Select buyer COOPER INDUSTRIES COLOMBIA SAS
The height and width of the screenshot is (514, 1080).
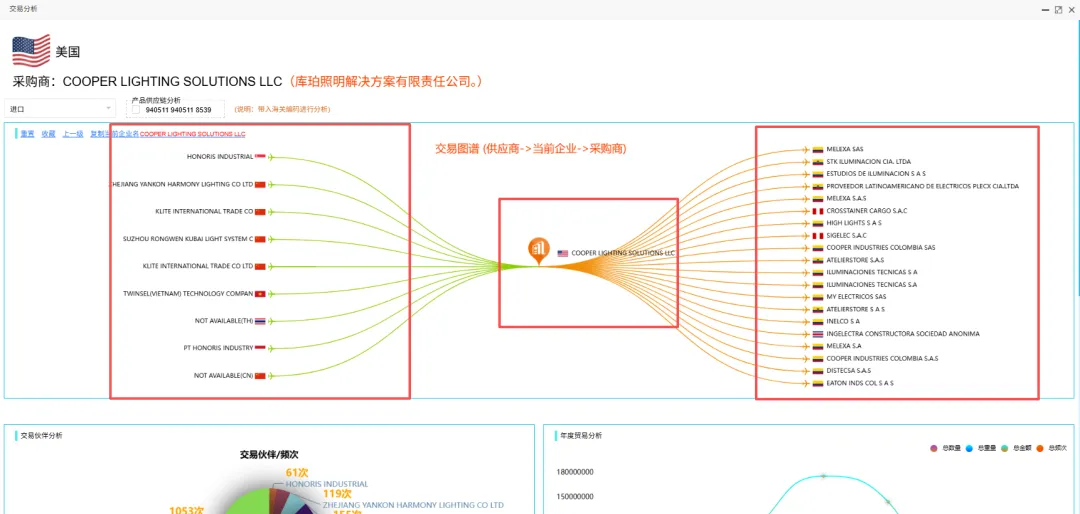pyautogui.click(x=881, y=247)
